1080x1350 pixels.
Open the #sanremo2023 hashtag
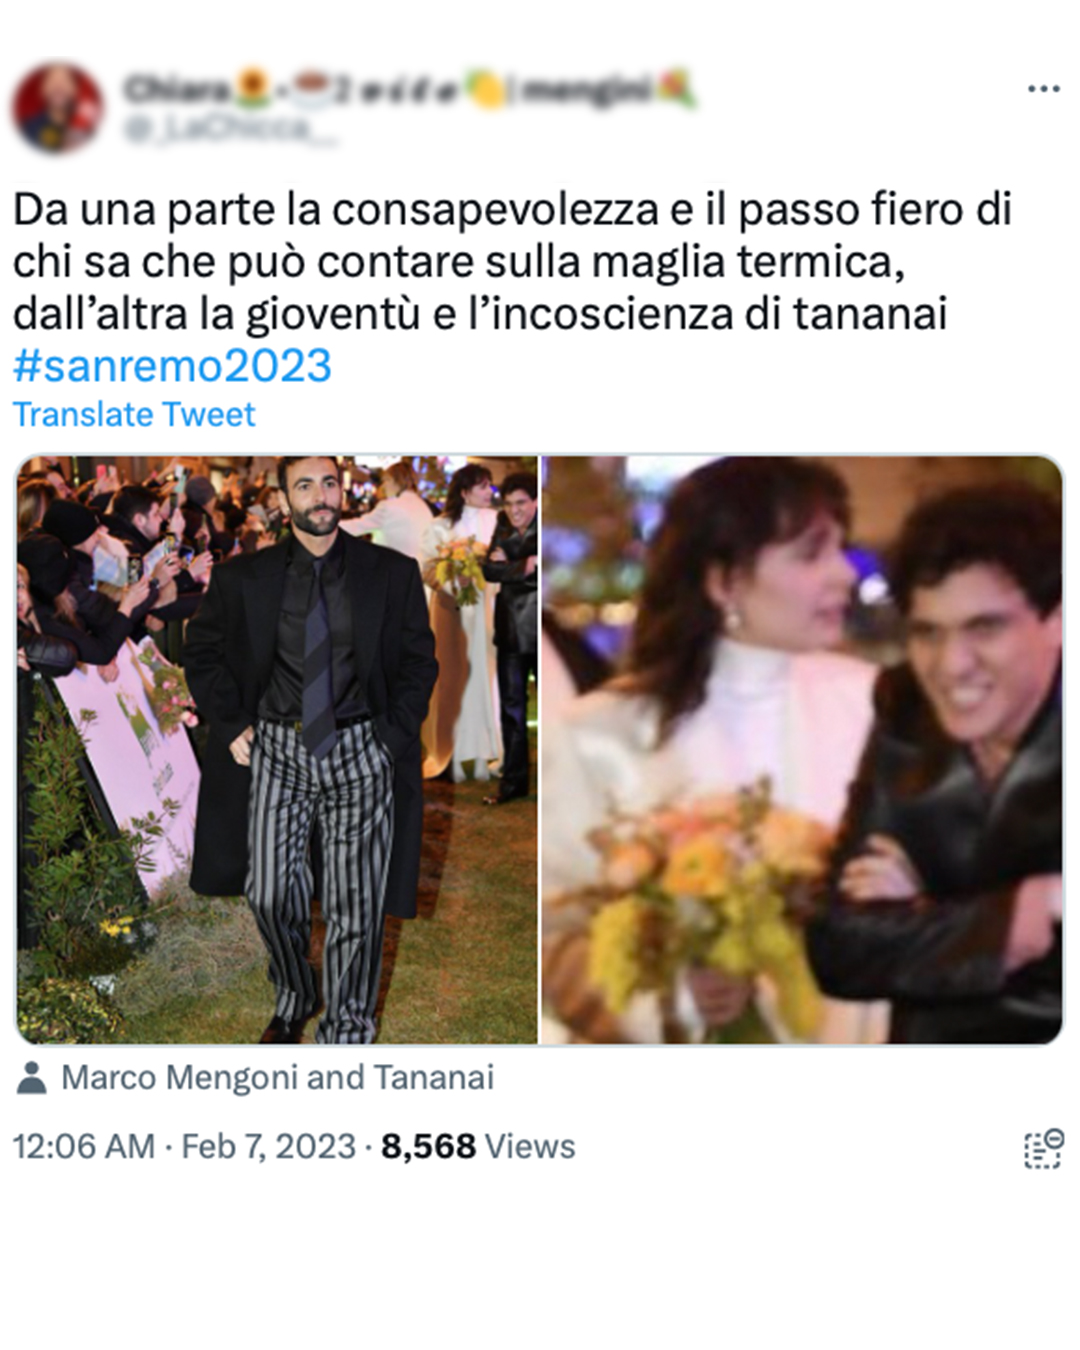(x=172, y=366)
